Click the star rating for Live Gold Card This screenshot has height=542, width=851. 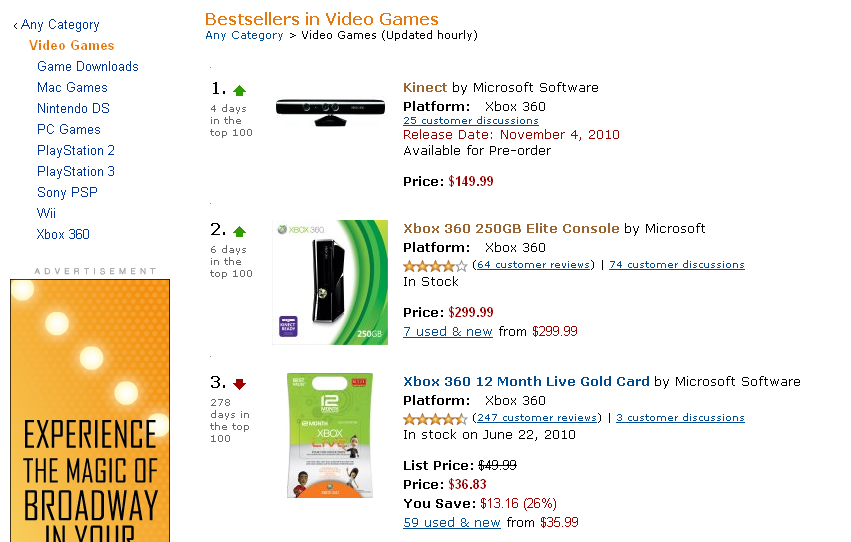(435, 418)
